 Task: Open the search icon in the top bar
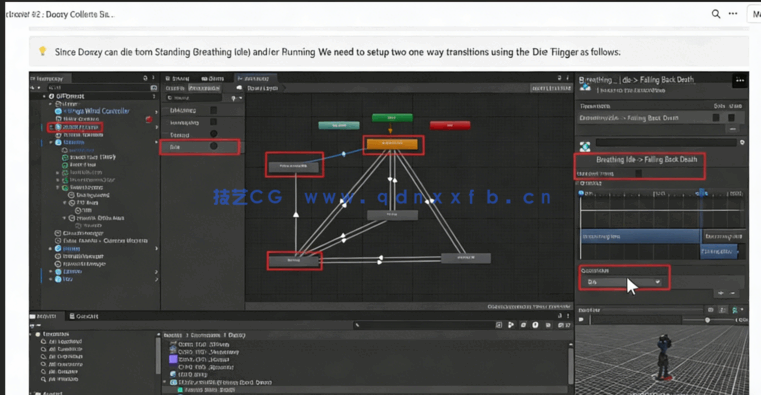pyautogui.click(x=716, y=14)
